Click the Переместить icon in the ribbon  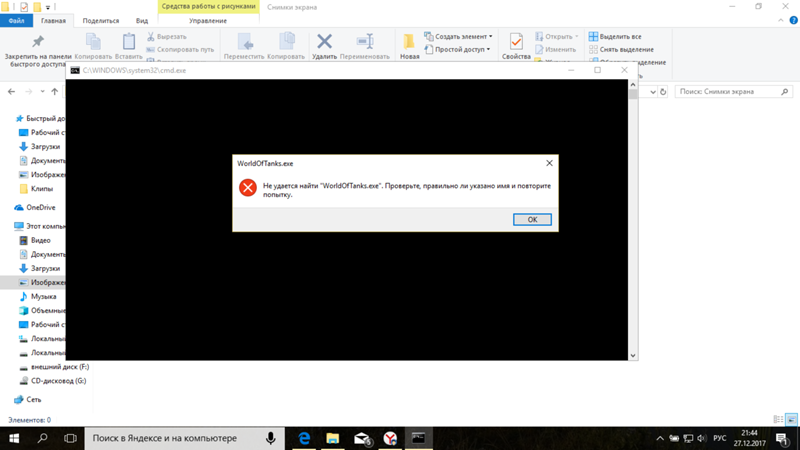click(245, 42)
